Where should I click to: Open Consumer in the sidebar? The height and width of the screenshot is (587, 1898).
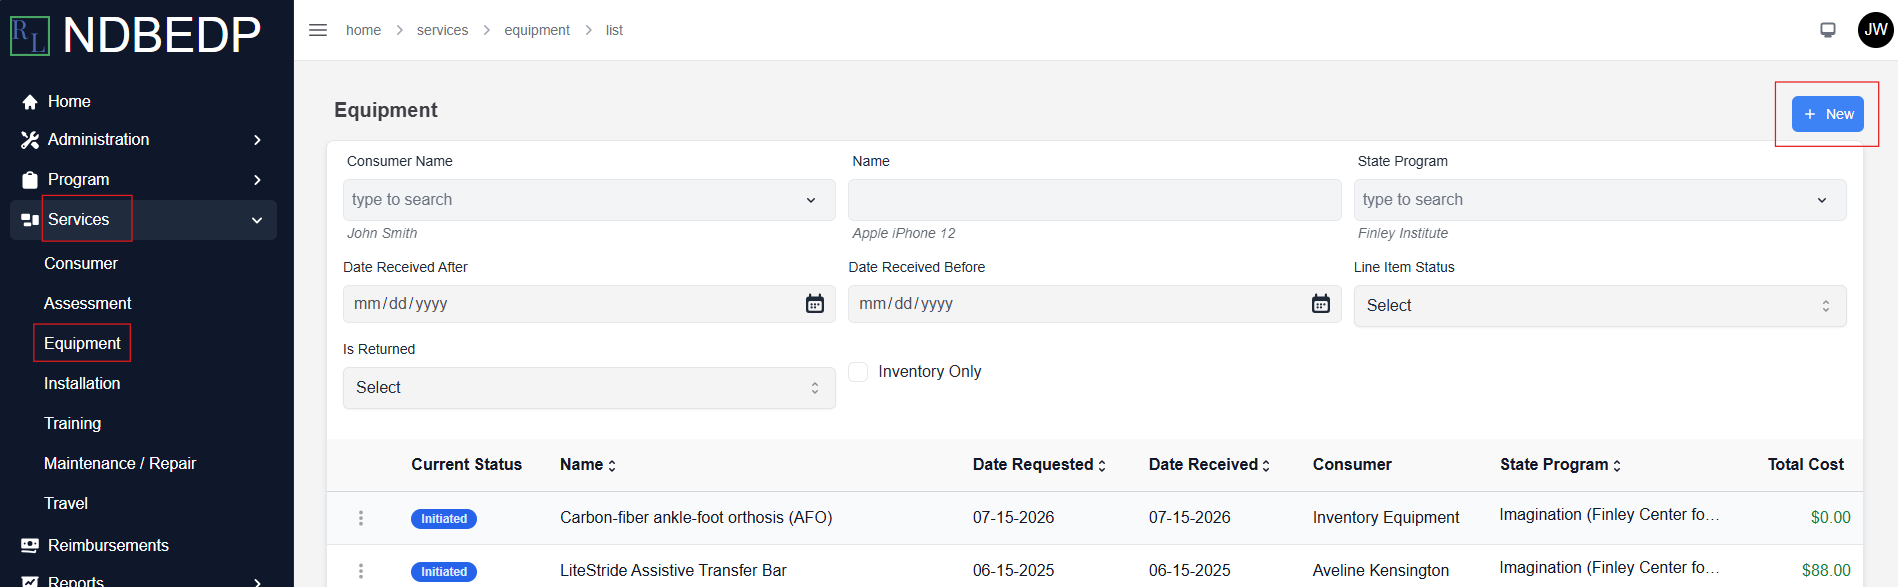point(81,264)
